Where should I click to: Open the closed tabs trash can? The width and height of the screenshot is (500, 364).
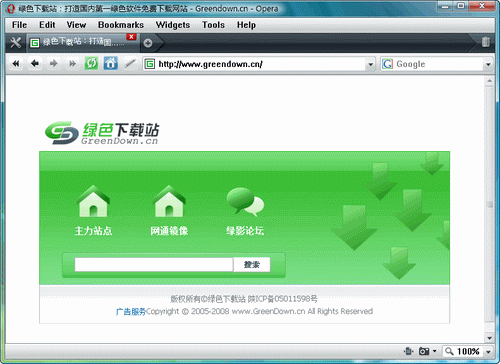coord(486,42)
